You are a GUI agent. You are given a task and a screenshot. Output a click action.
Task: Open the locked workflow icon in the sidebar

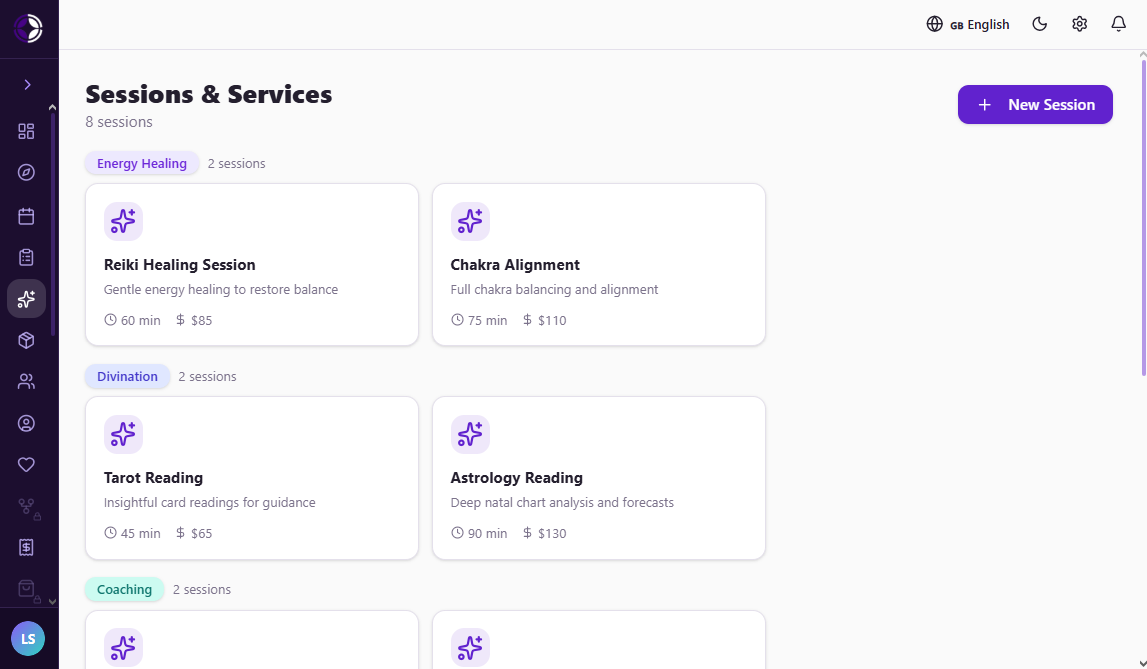(x=28, y=507)
